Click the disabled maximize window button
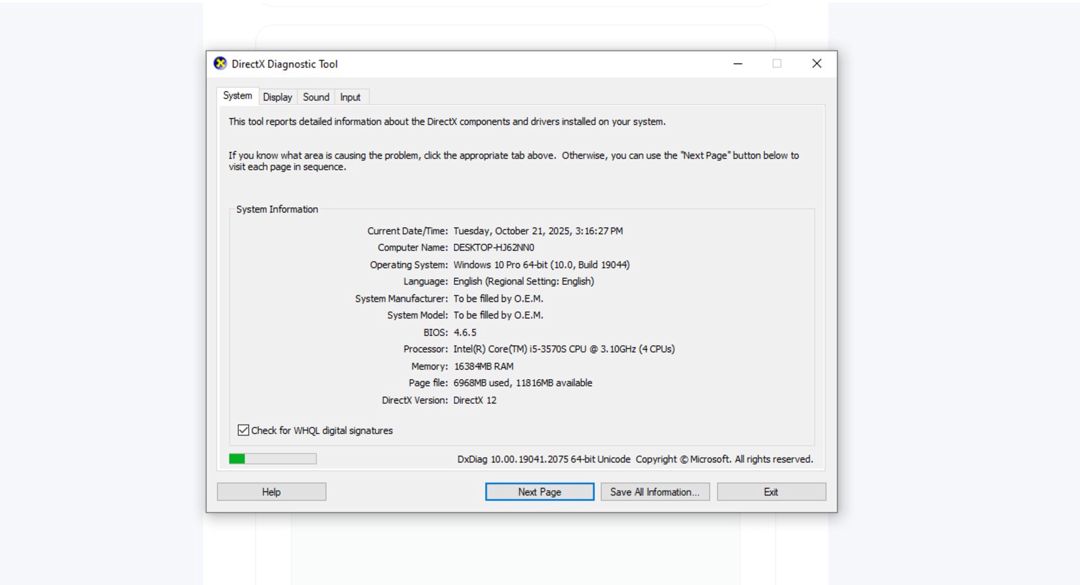The width and height of the screenshot is (1080, 585). point(777,63)
